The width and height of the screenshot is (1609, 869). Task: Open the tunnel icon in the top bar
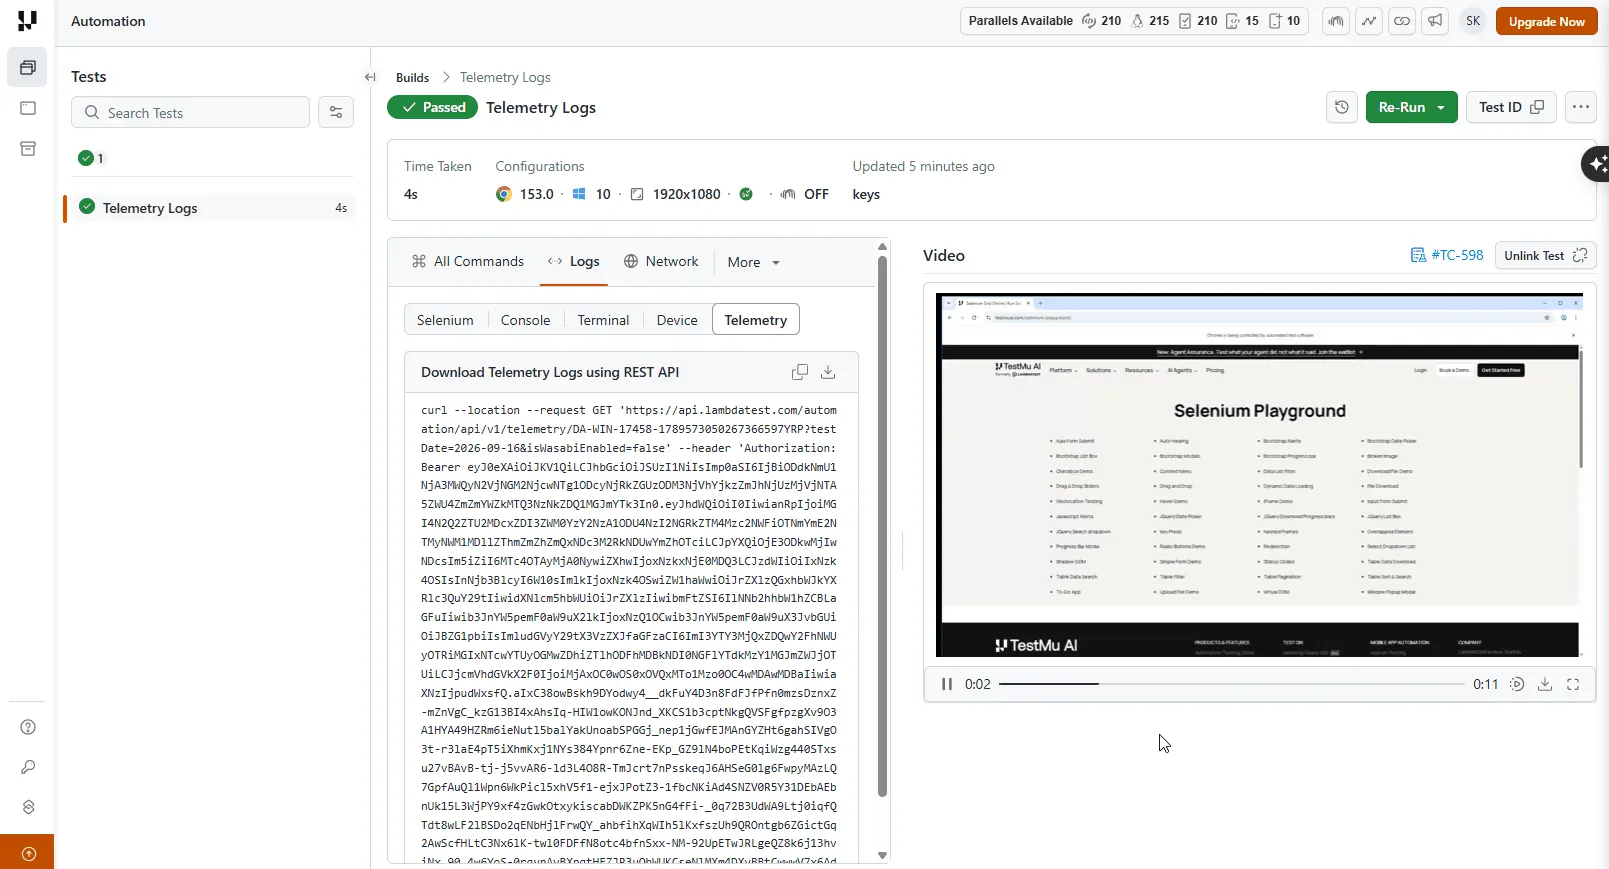pos(1336,21)
